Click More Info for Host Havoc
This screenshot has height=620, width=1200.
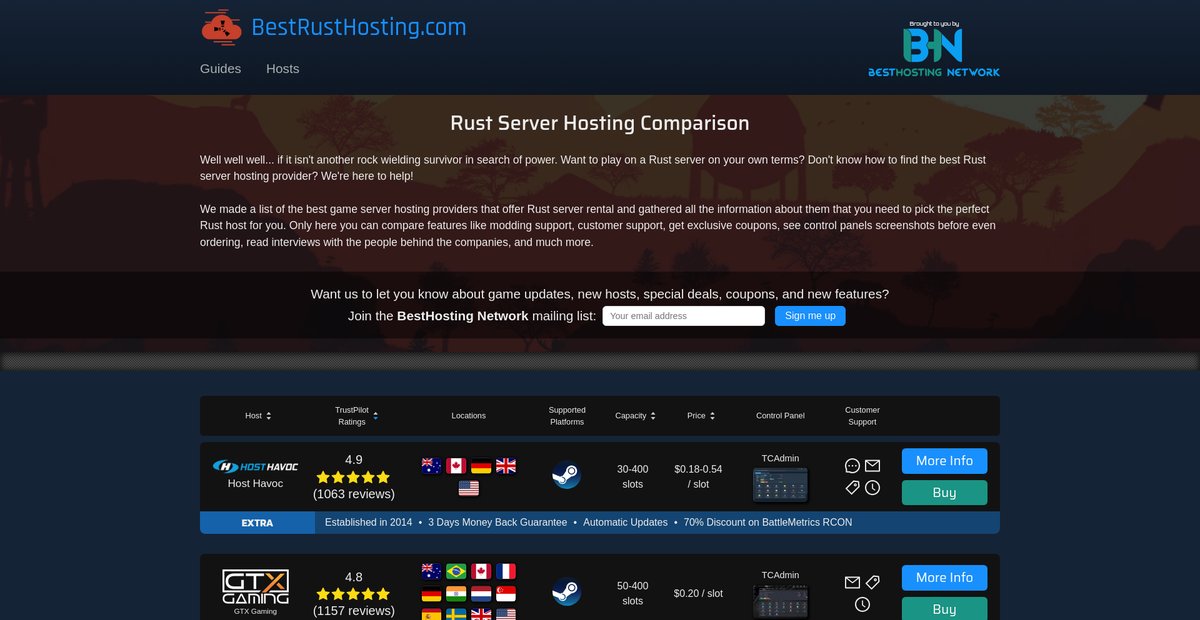pos(944,461)
